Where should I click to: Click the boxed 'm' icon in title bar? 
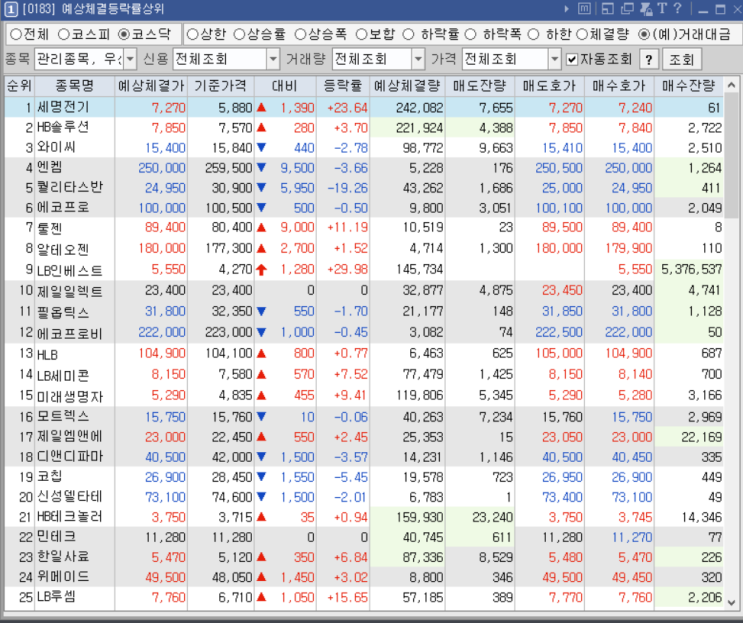(x=584, y=9)
